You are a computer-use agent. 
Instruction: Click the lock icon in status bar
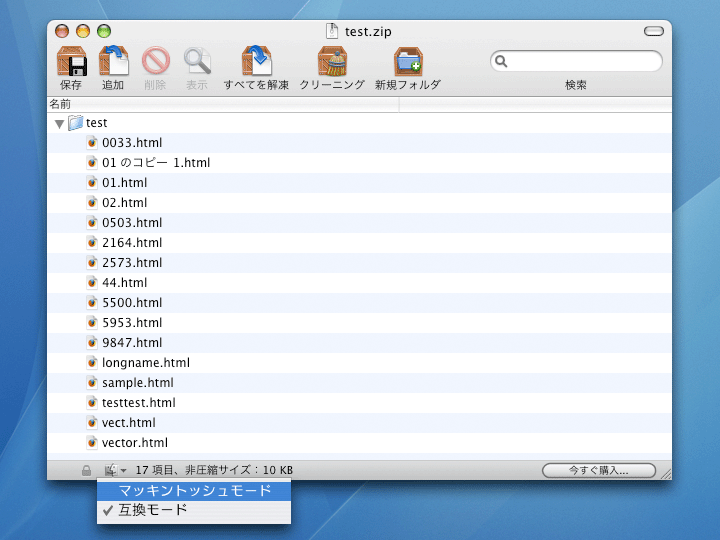[86, 470]
